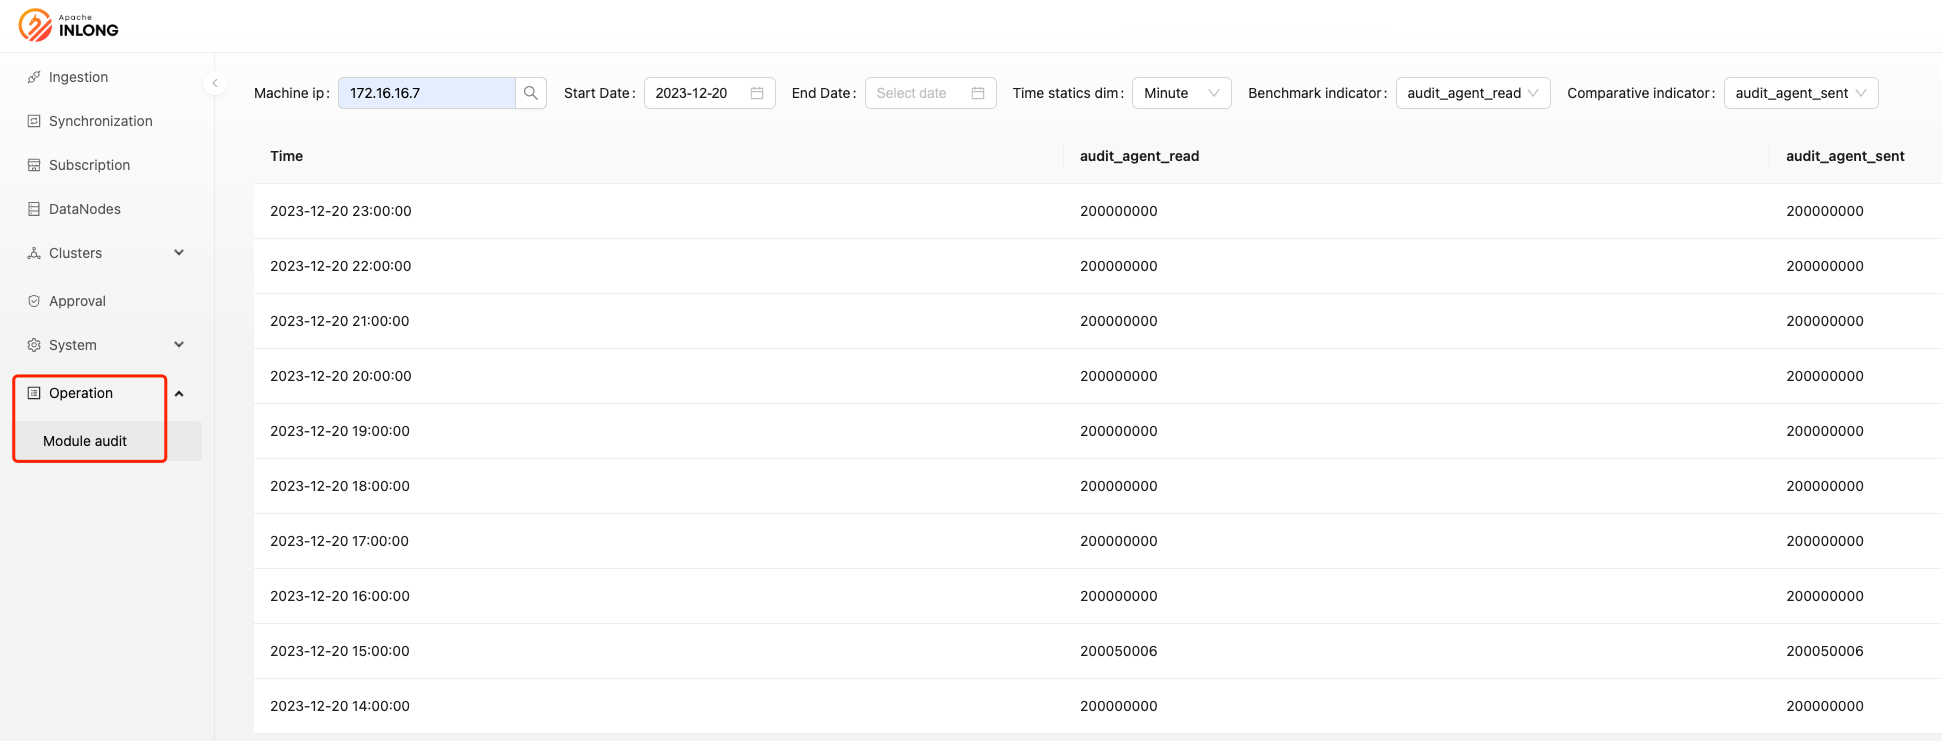
Task: Expand the Clusters submenu chevron
Action: tap(179, 253)
